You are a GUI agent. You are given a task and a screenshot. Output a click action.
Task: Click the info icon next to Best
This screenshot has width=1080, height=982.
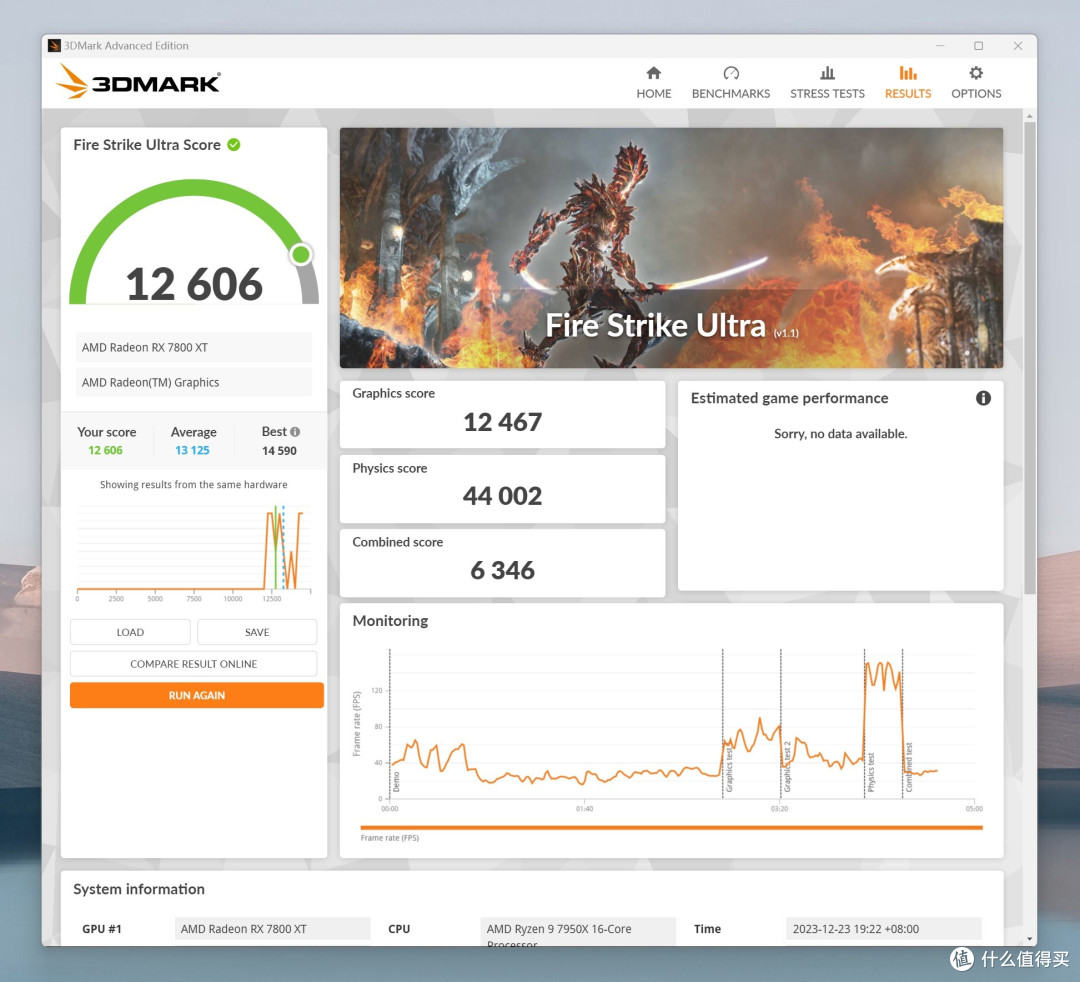click(x=295, y=432)
